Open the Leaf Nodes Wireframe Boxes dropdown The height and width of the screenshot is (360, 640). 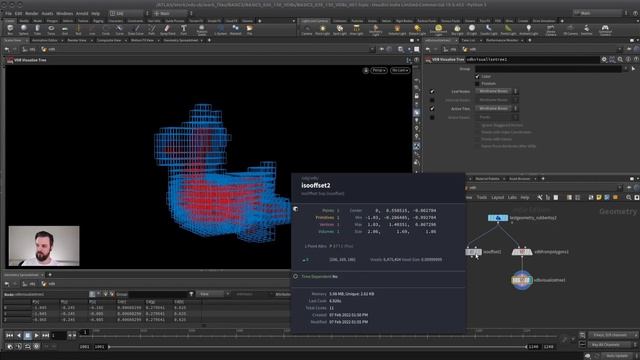coord(497,91)
